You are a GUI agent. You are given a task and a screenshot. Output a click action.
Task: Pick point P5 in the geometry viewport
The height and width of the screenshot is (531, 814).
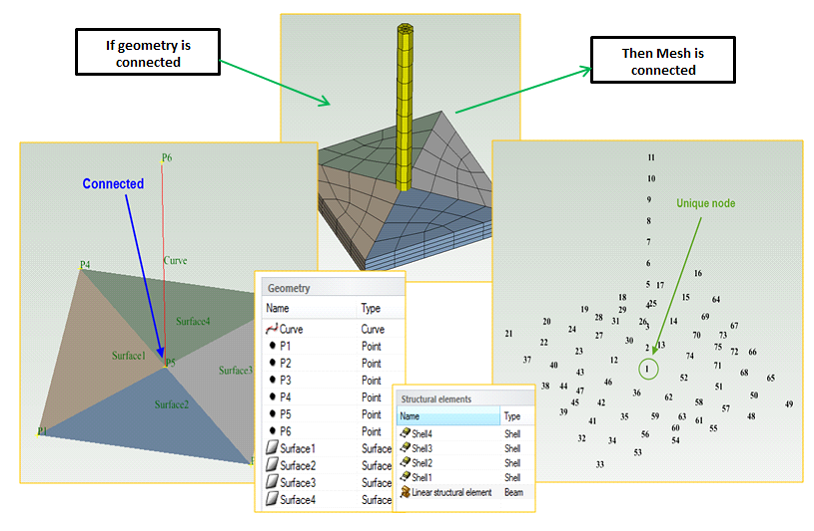click(x=166, y=362)
